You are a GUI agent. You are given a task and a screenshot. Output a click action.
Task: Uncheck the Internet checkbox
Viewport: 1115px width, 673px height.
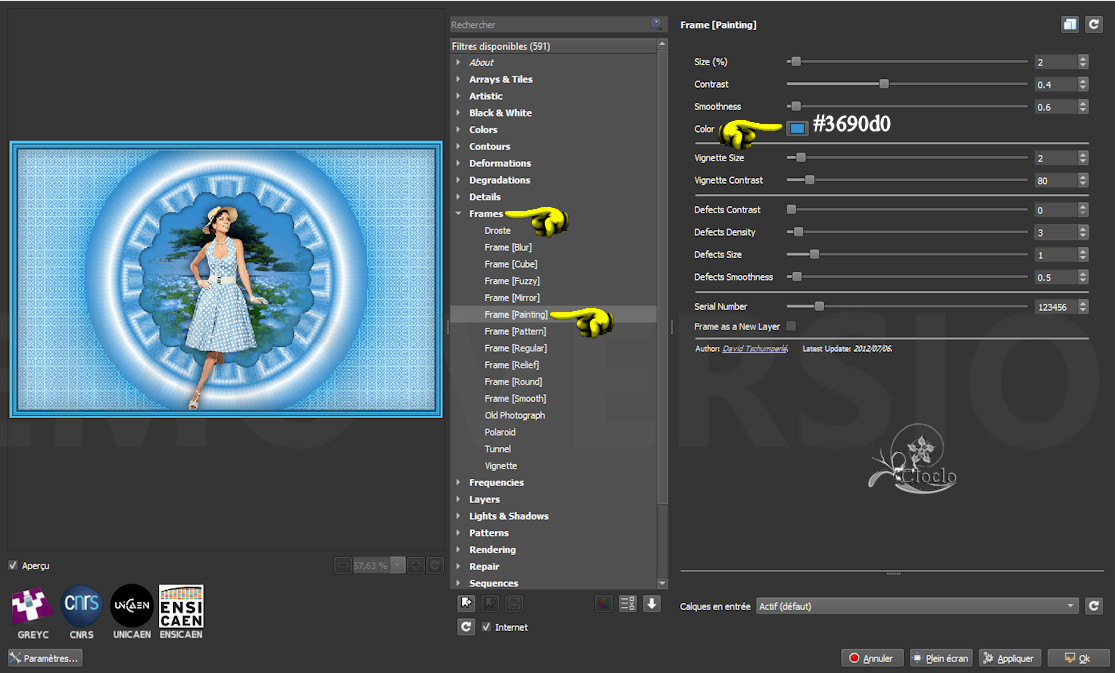pos(487,627)
